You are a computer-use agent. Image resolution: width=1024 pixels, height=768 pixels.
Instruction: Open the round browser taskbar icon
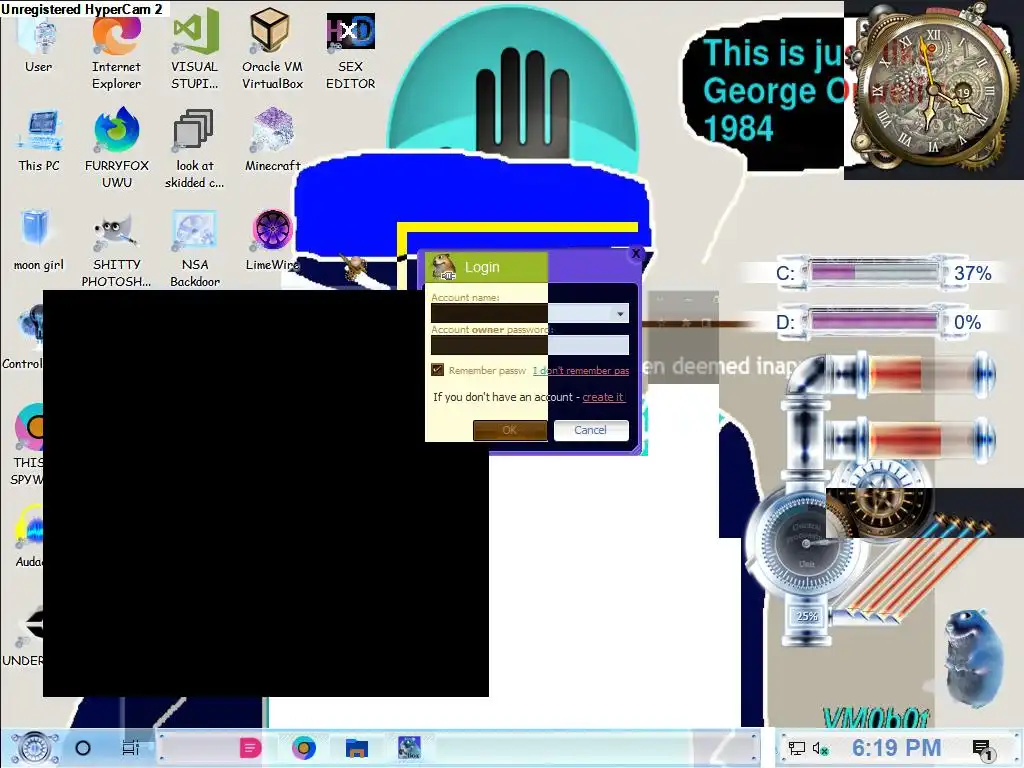[x=304, y=748]
